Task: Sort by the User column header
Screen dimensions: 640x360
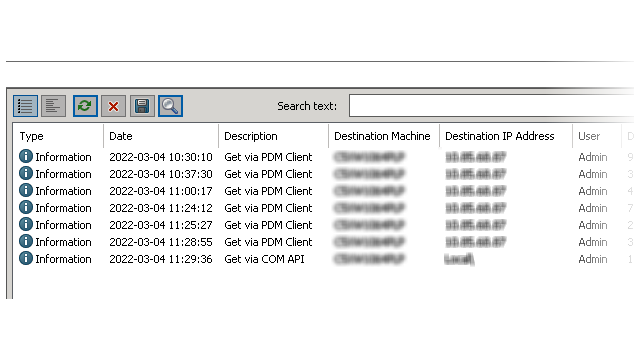Action: (x=597, y=136)
